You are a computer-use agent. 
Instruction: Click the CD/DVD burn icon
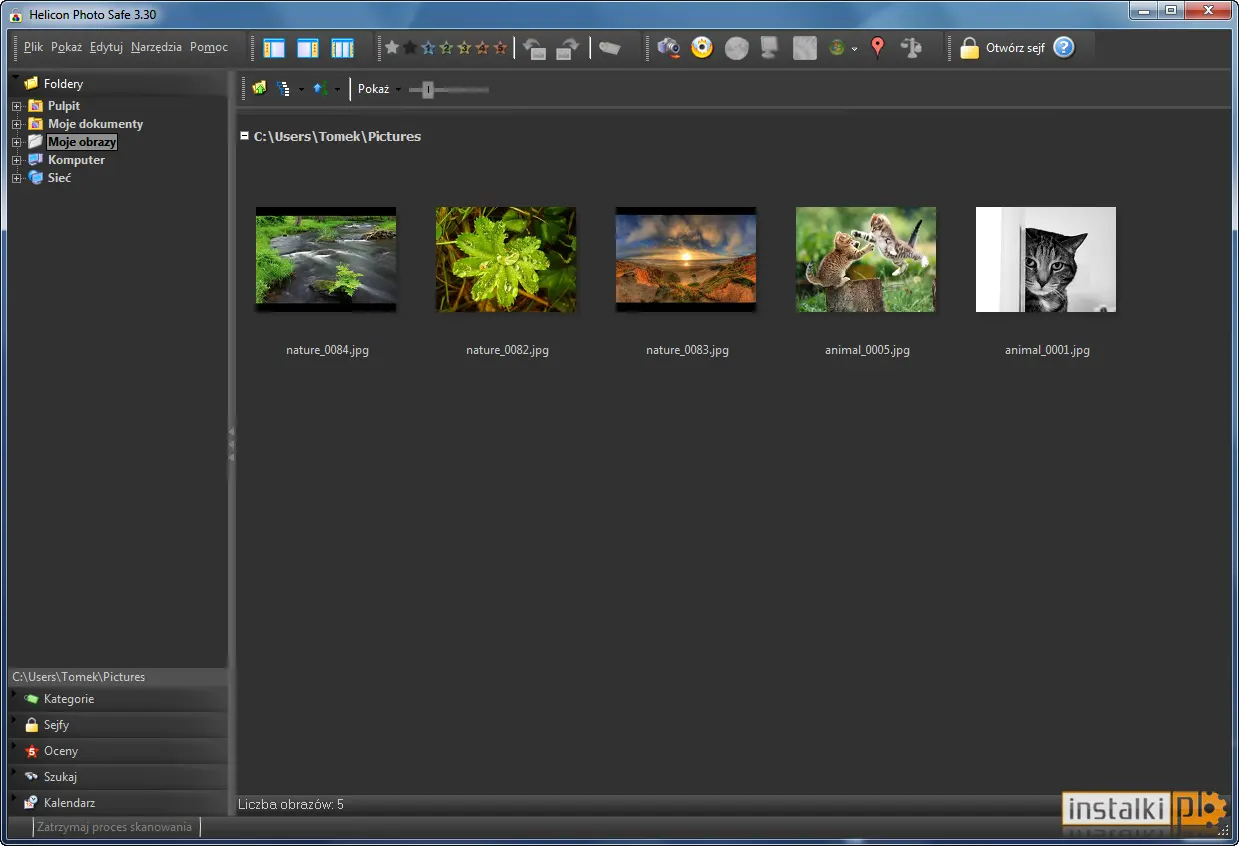coord(702,47)
